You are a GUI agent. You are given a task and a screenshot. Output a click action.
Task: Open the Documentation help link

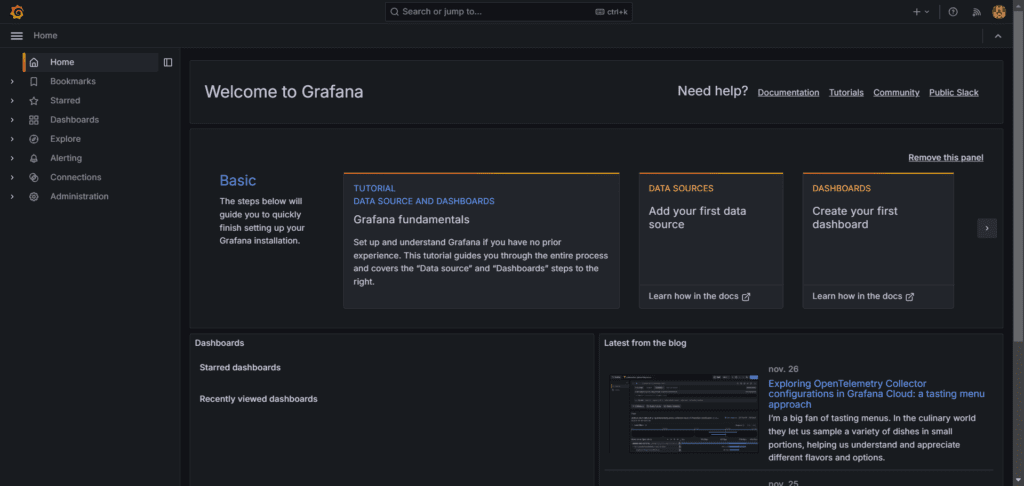tap(788, 93)
